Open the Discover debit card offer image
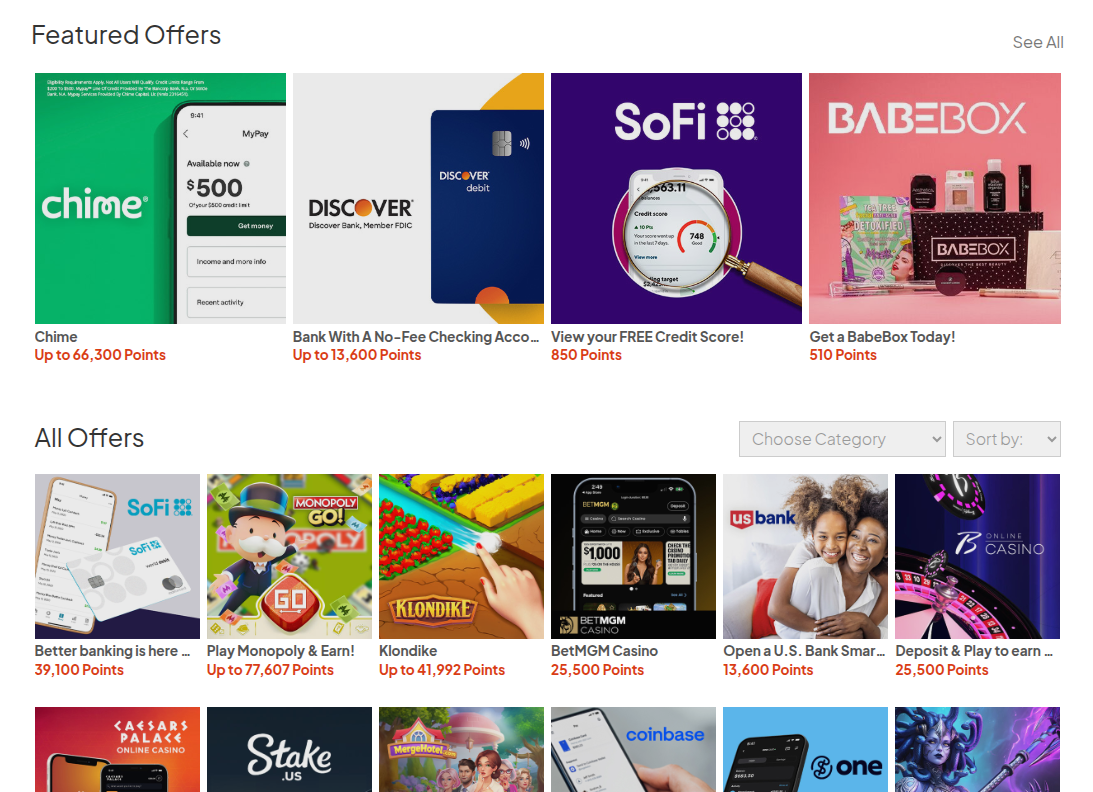The height and width of the screenshot is (792, 1093). coord(418,198)
